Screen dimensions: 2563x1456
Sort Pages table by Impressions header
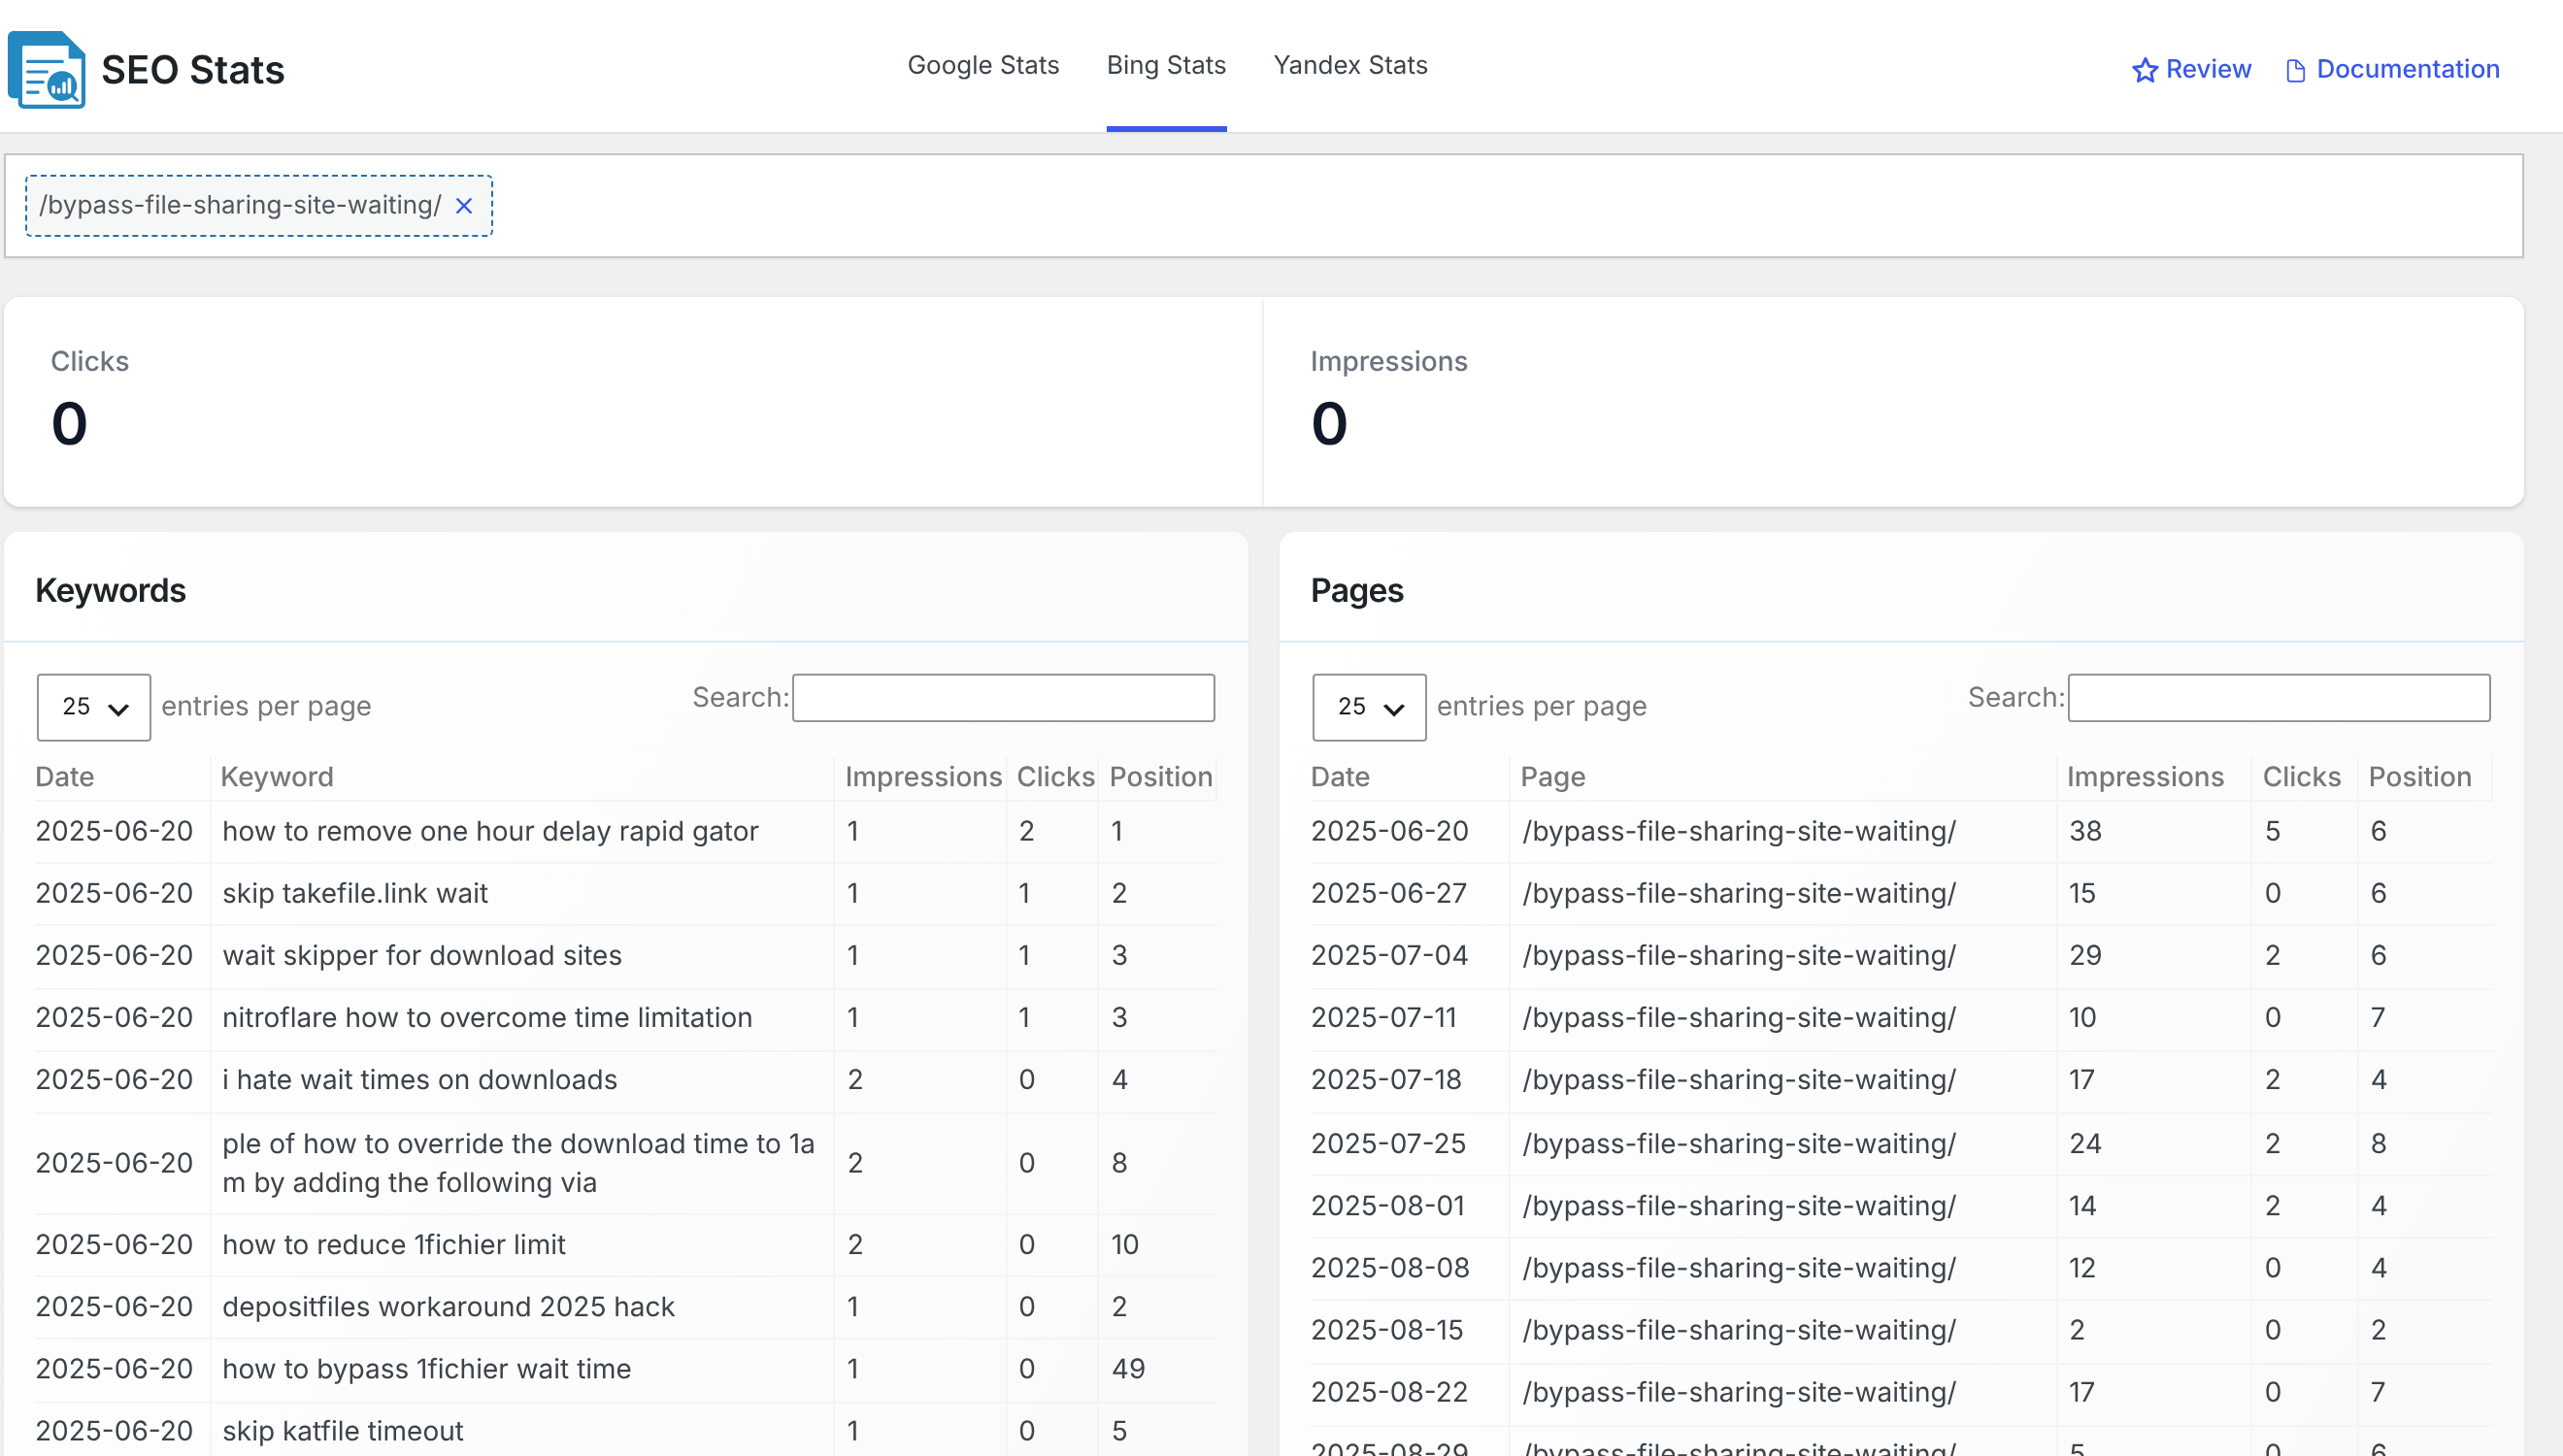point(2145,777)
